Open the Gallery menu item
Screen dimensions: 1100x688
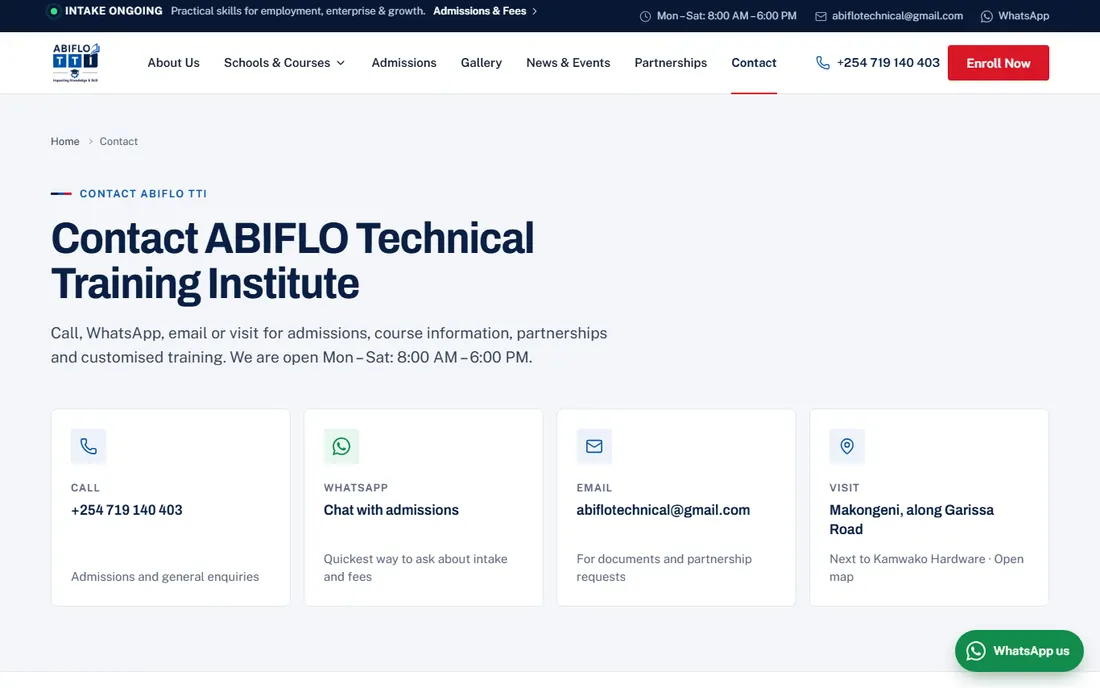(x=481, y=63)
